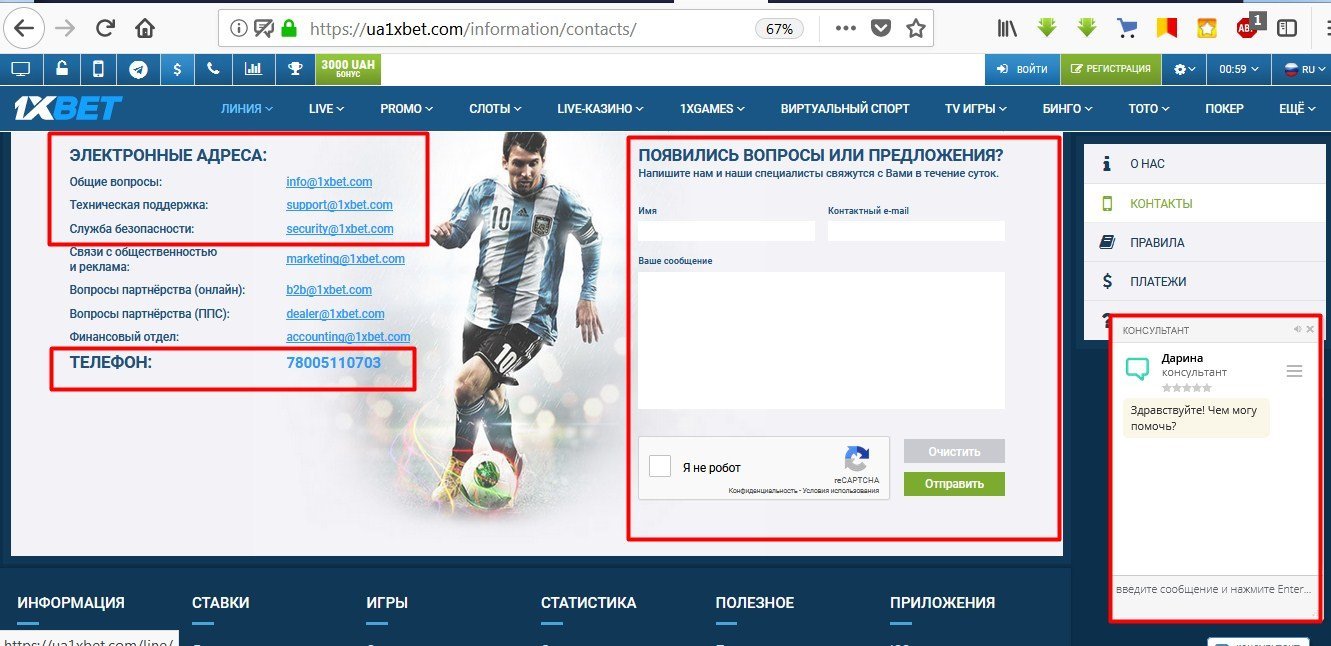
Task: Focus the Имя name field
Action: point(727,231)
